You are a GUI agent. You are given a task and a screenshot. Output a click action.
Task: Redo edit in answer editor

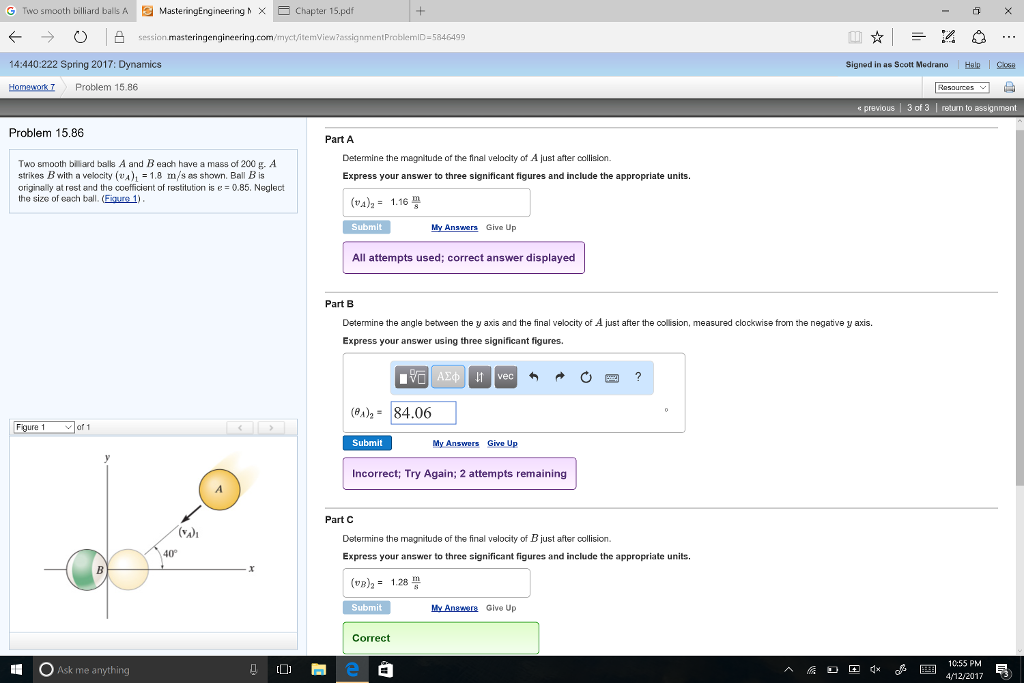(559, 377)
